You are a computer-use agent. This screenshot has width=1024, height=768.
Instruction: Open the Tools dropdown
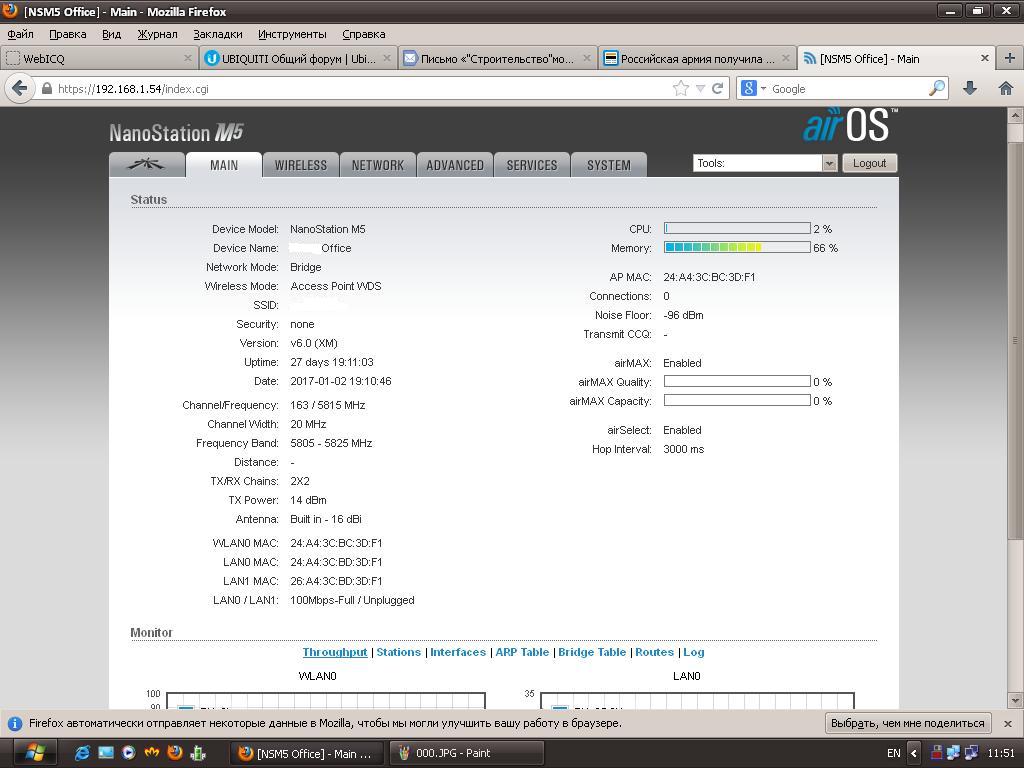pyautogui.click(x=764, y=163)
